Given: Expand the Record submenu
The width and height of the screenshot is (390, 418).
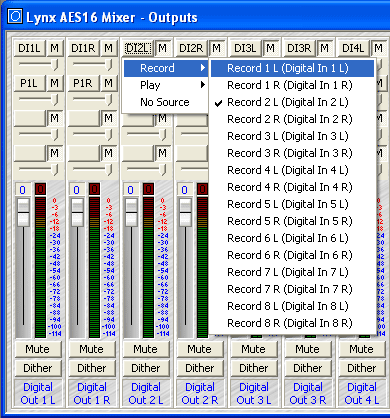Looking at the screenshot, I should (166, 68).
